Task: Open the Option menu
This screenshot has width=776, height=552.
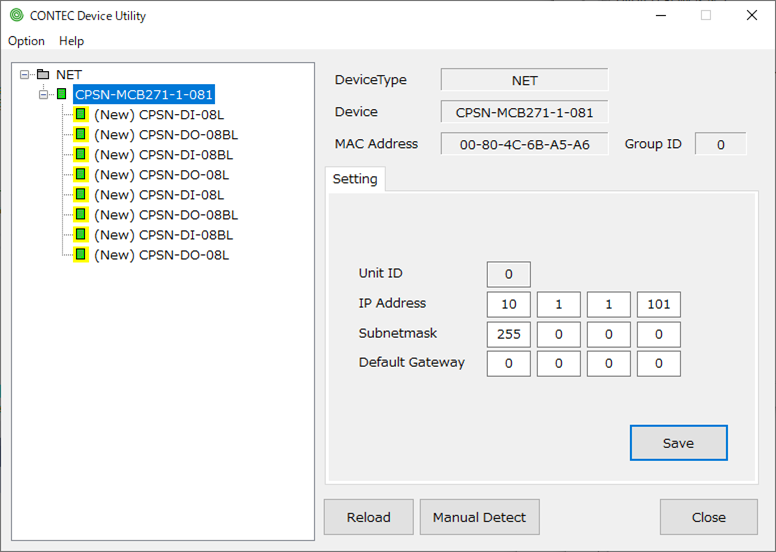Action: coord(26,41)
